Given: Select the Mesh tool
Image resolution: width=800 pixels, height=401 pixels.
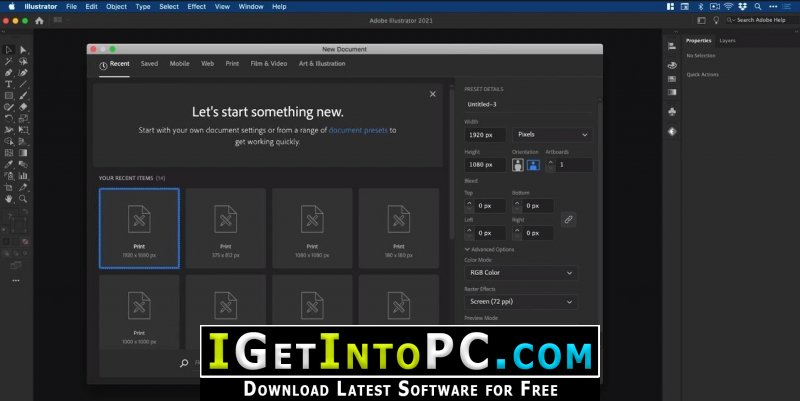Looking at the screenshot, I should coord(9,153).
